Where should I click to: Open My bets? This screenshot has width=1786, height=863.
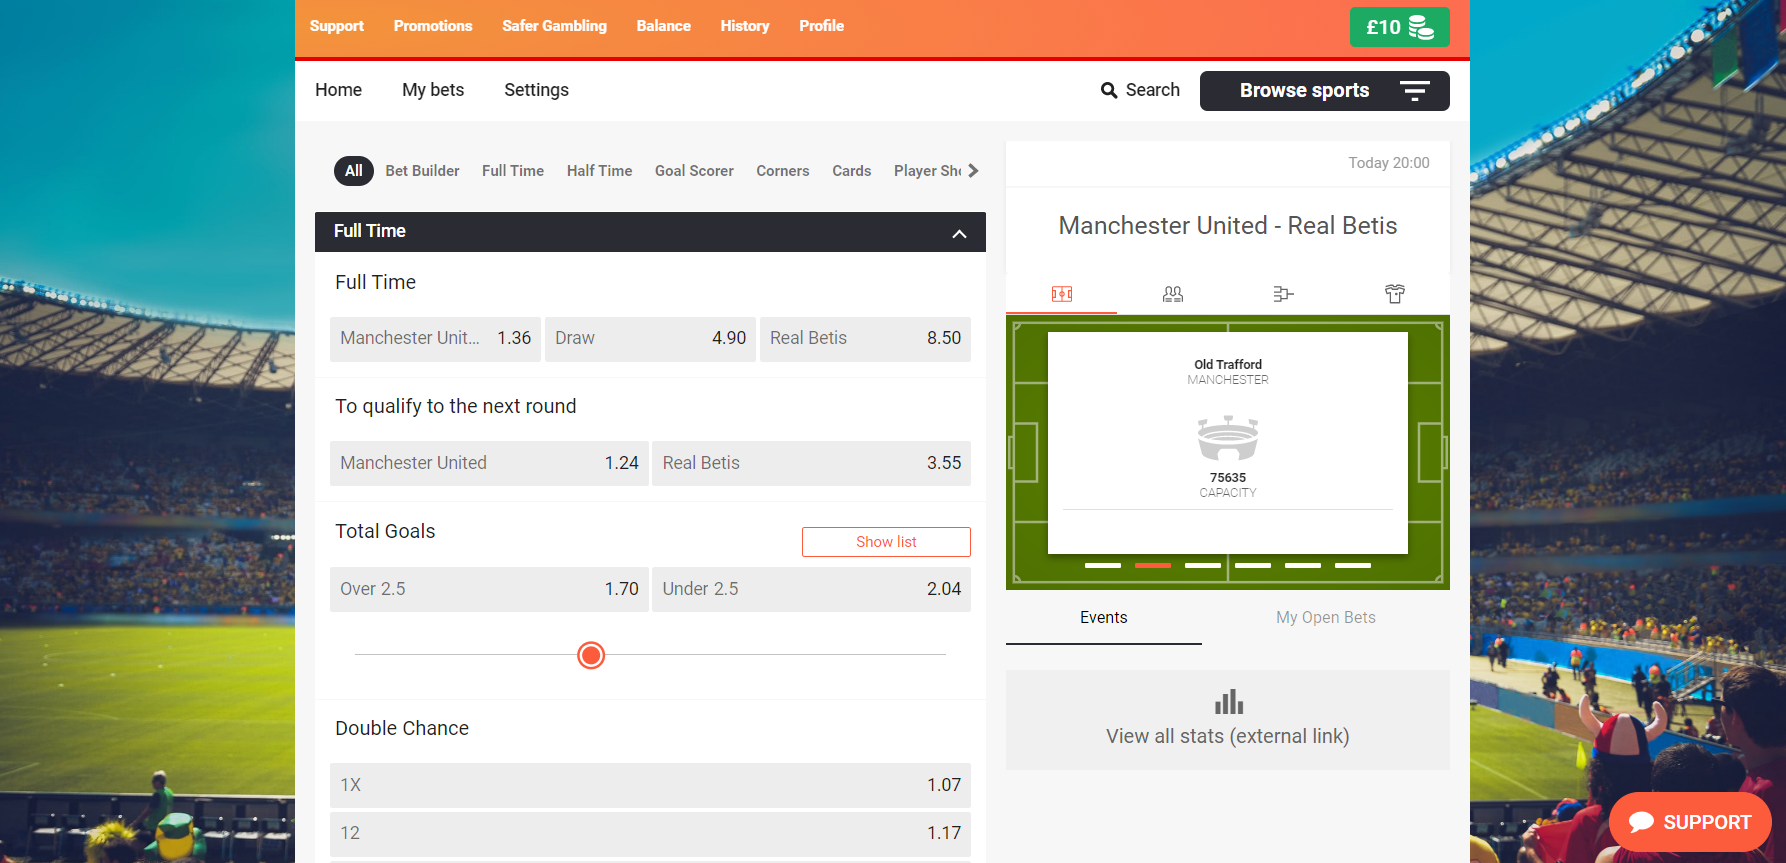(433, 90)
